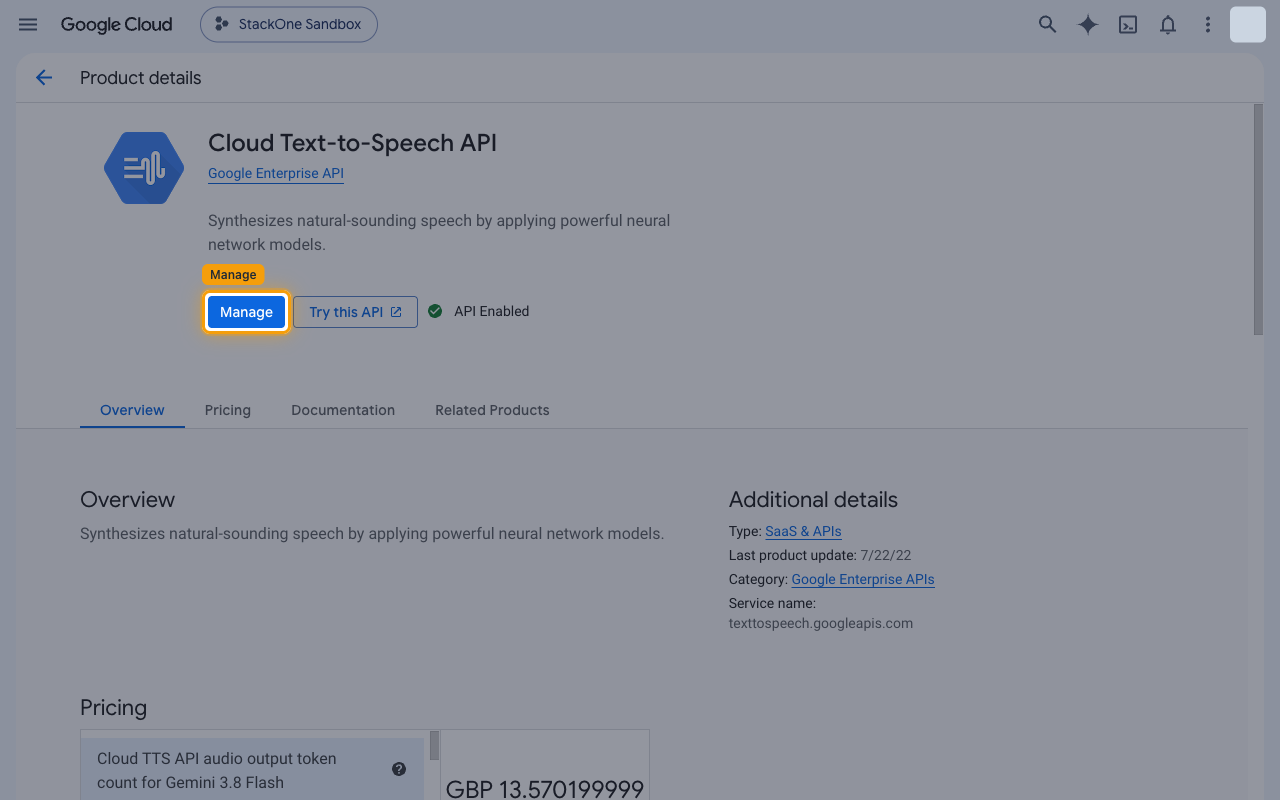
Task: Click the Additional details heading
Action: pyautogui.click(x=813, y=500)
